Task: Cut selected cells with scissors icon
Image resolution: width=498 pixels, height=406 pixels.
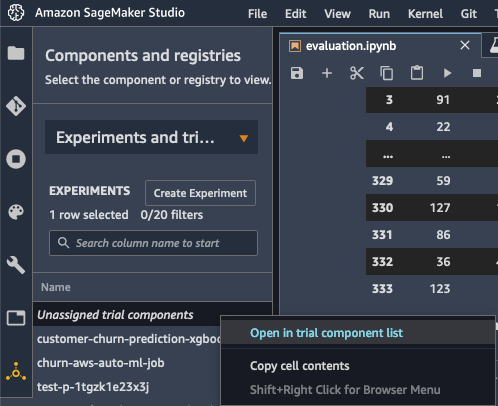Action: (x=357, y=73)
